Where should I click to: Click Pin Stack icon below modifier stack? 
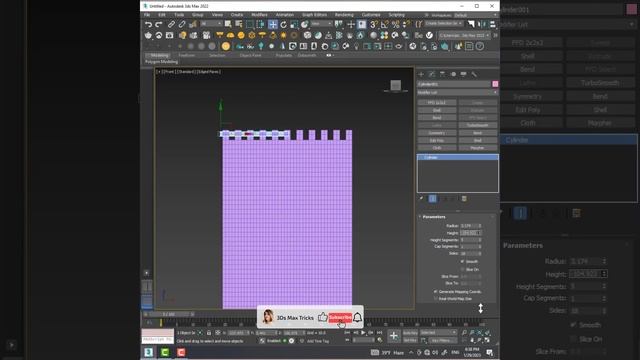click(x=422, y=199)
